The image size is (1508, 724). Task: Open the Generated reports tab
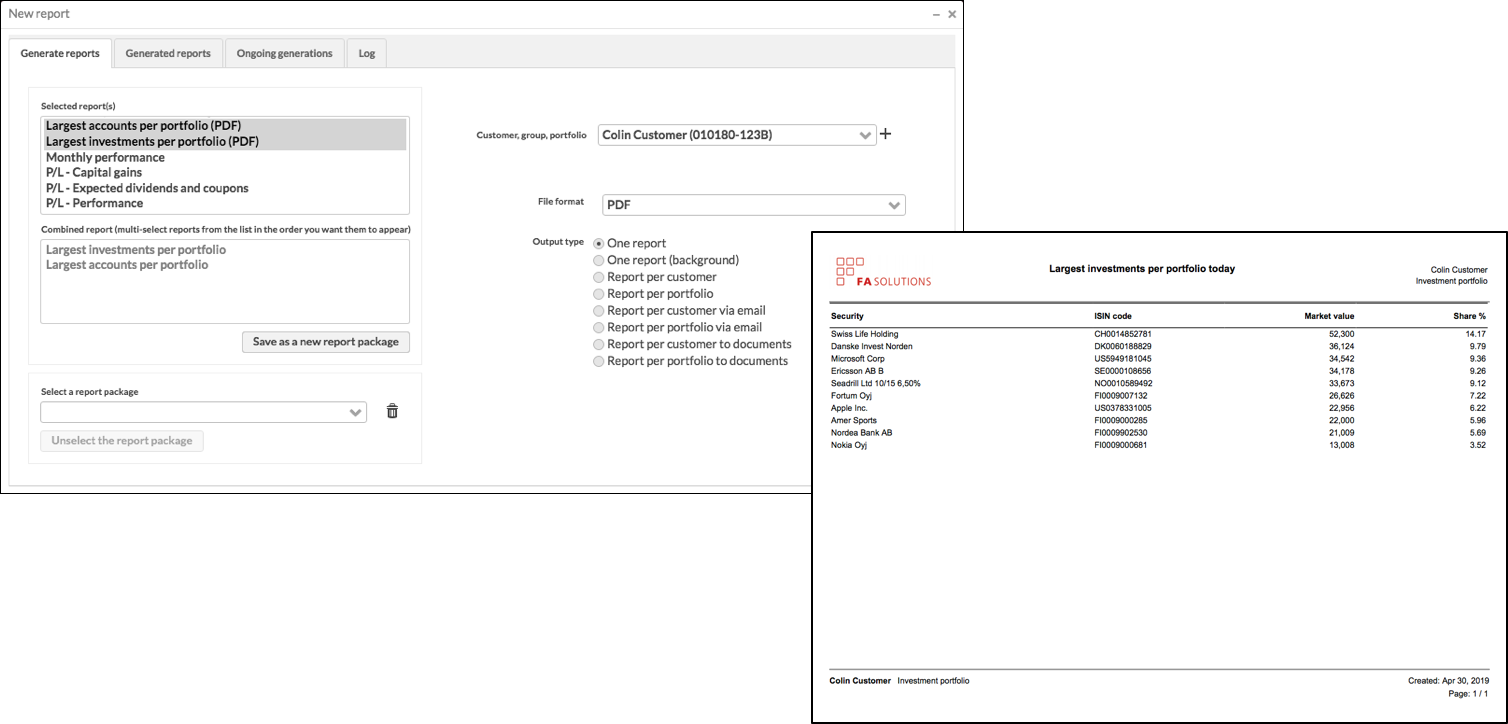(x=168, y=53)
